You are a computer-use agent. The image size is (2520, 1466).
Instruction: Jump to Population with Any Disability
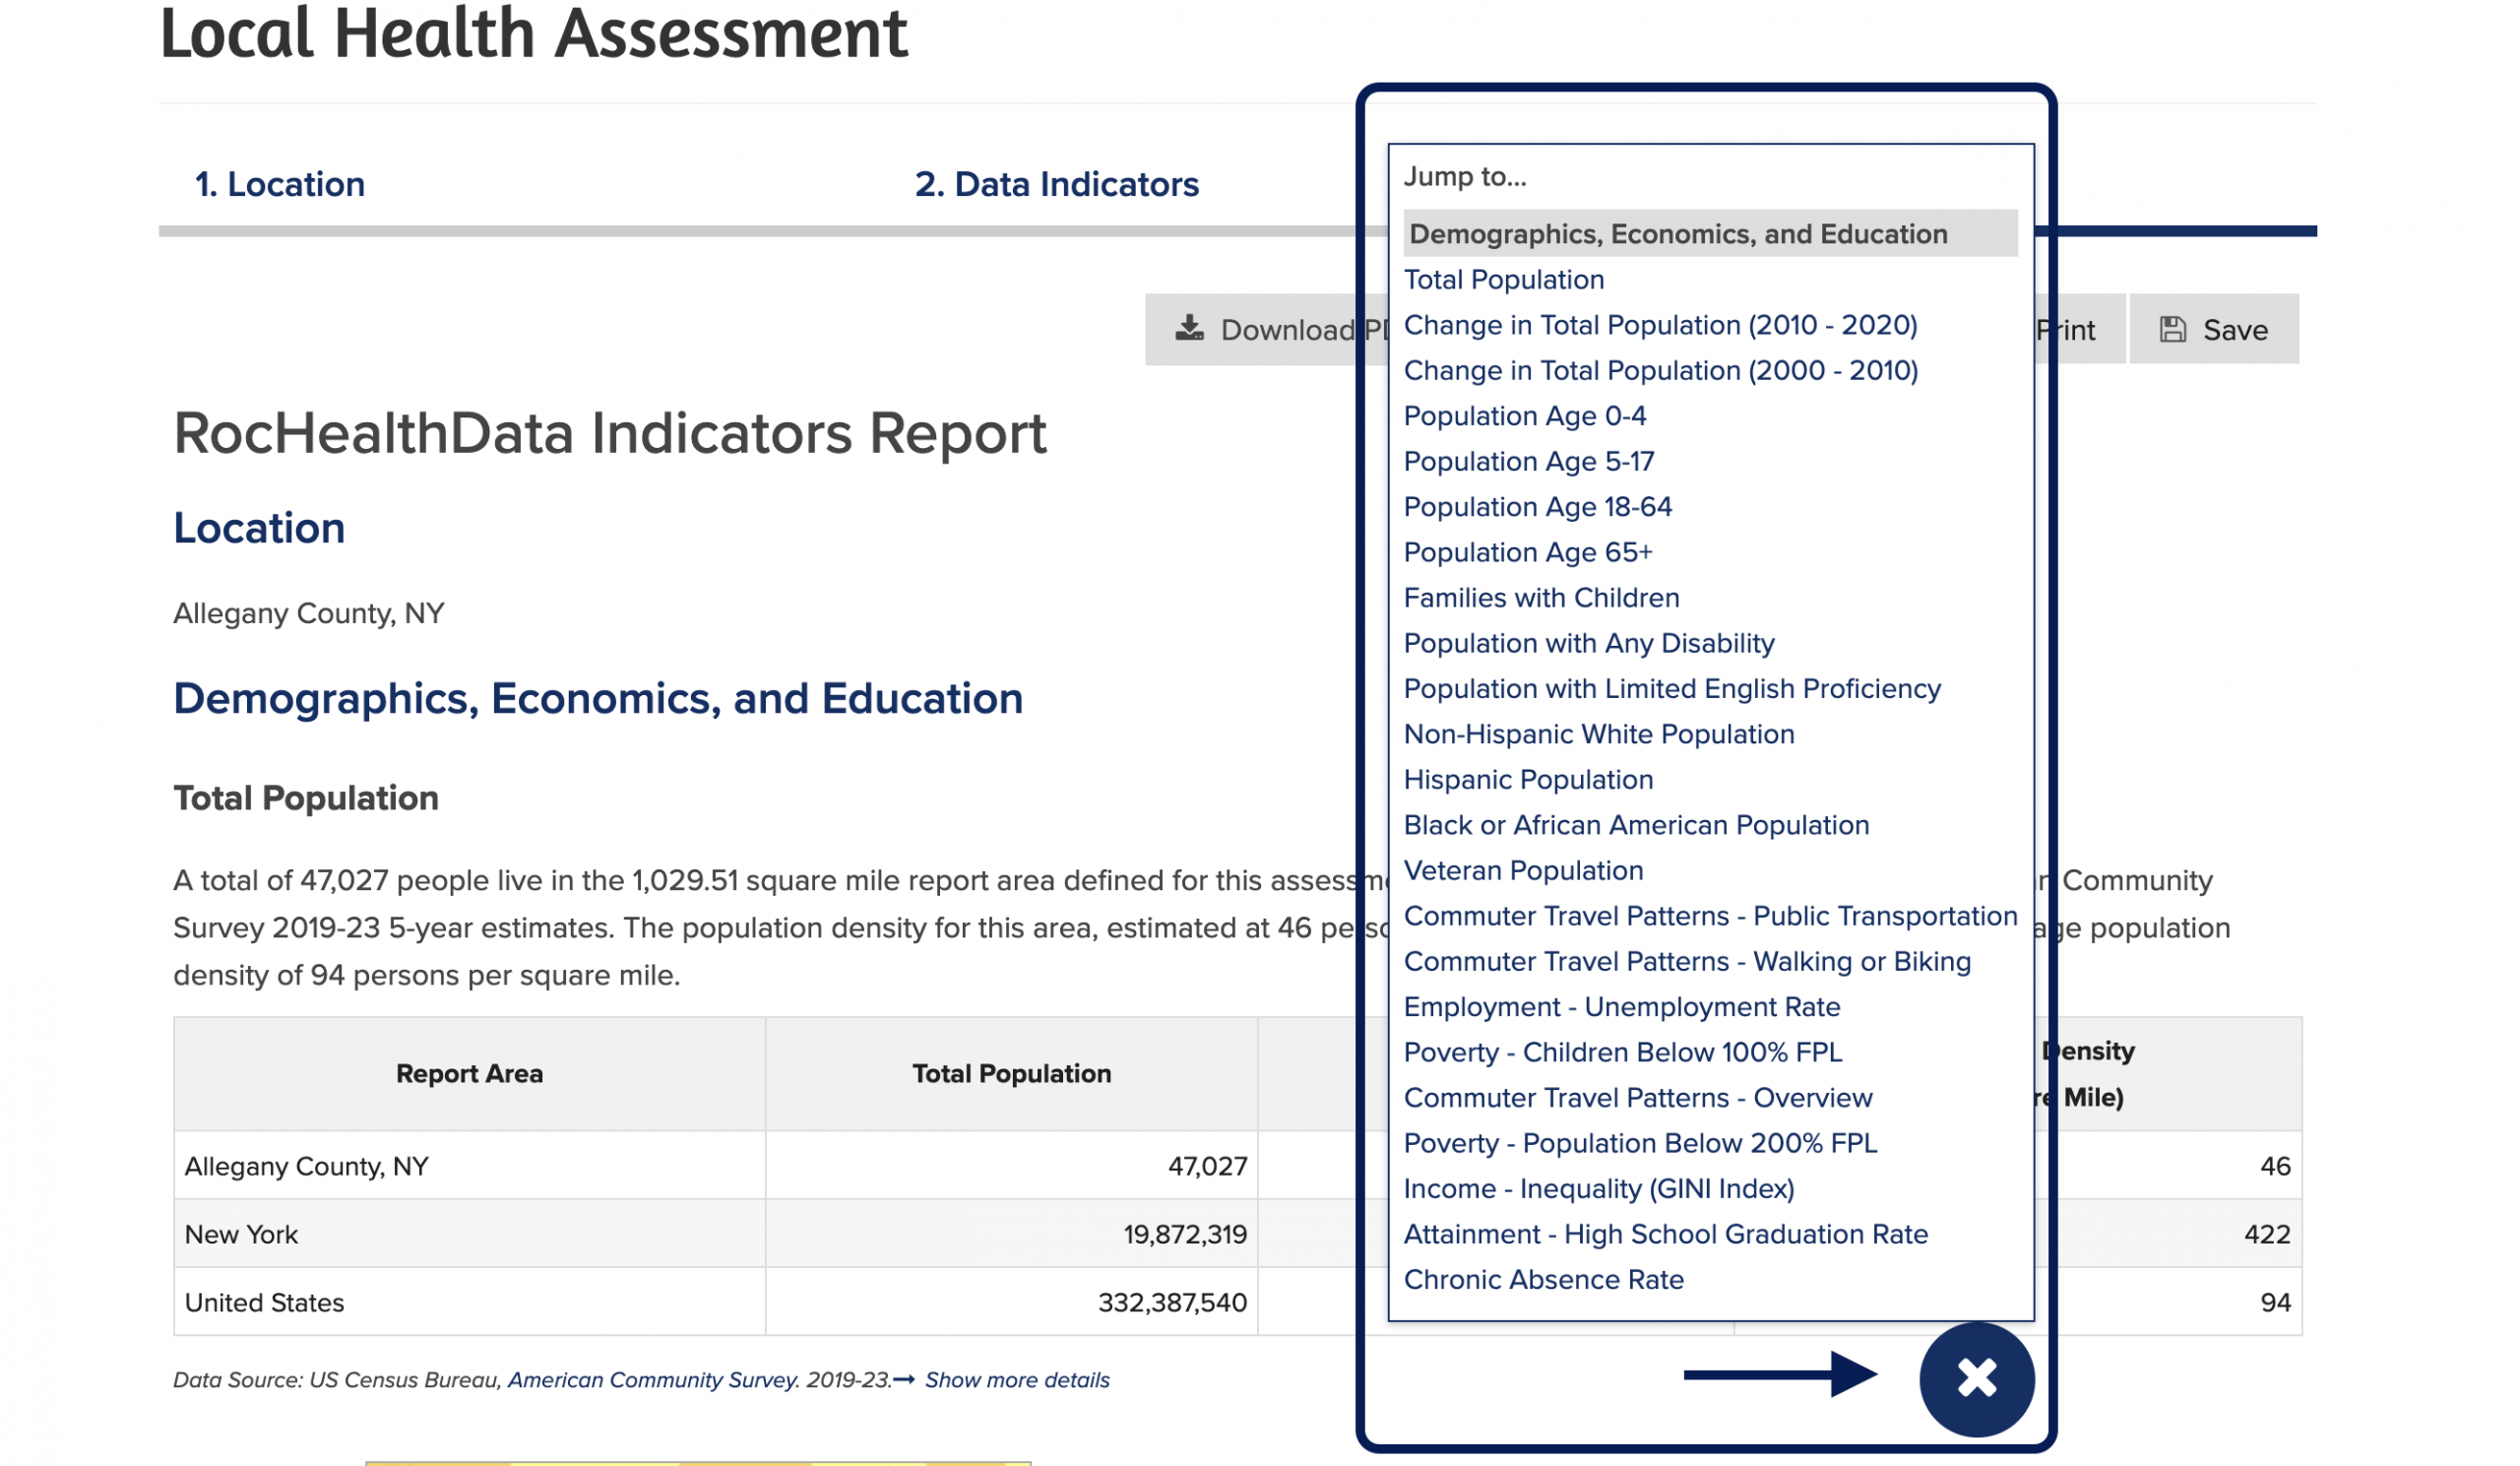[x=1589, y=643]
